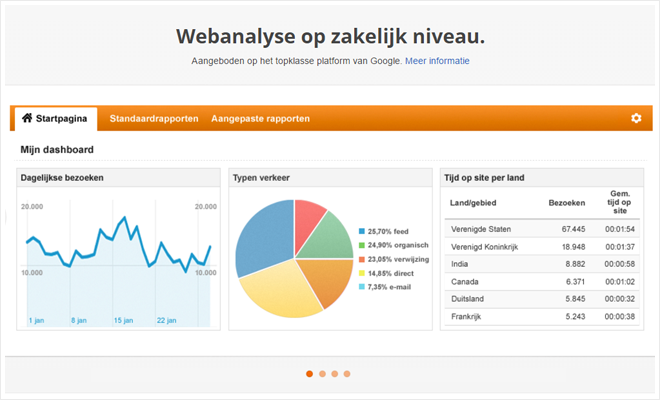Screen dimensions: 660x400
Task: Click the 18.948 visits value
Action: coord(573,247)
